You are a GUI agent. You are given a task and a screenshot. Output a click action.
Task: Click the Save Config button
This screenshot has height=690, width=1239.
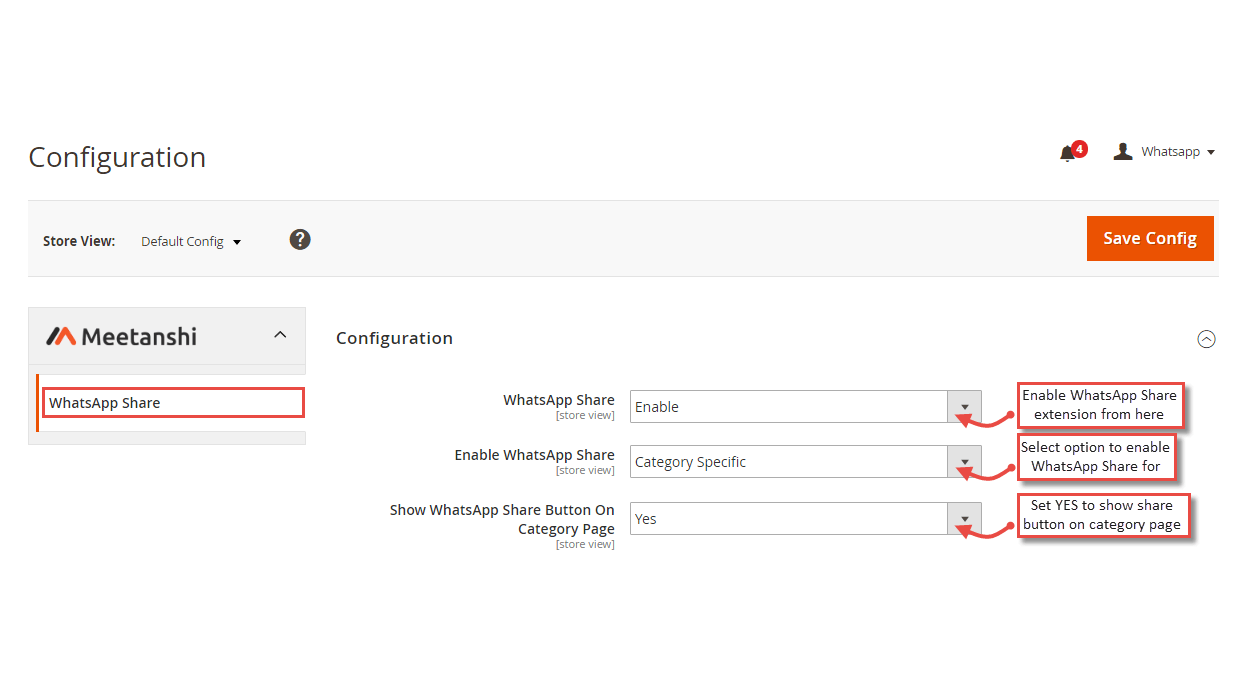(1150, 238)
